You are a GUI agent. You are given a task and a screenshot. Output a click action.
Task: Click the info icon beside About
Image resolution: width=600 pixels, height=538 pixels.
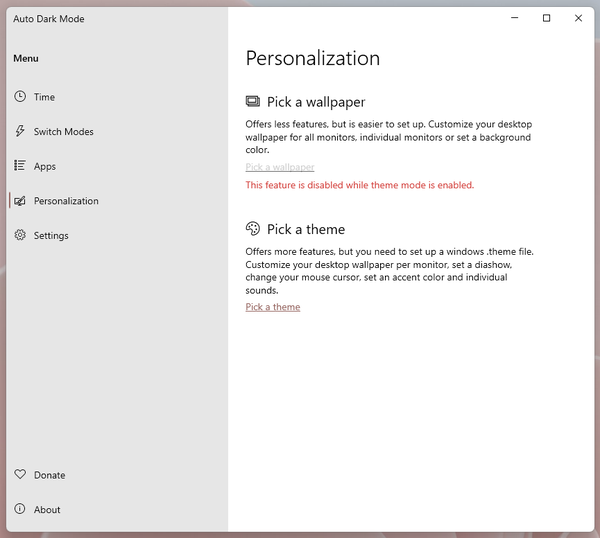click(x=20, y=509)
